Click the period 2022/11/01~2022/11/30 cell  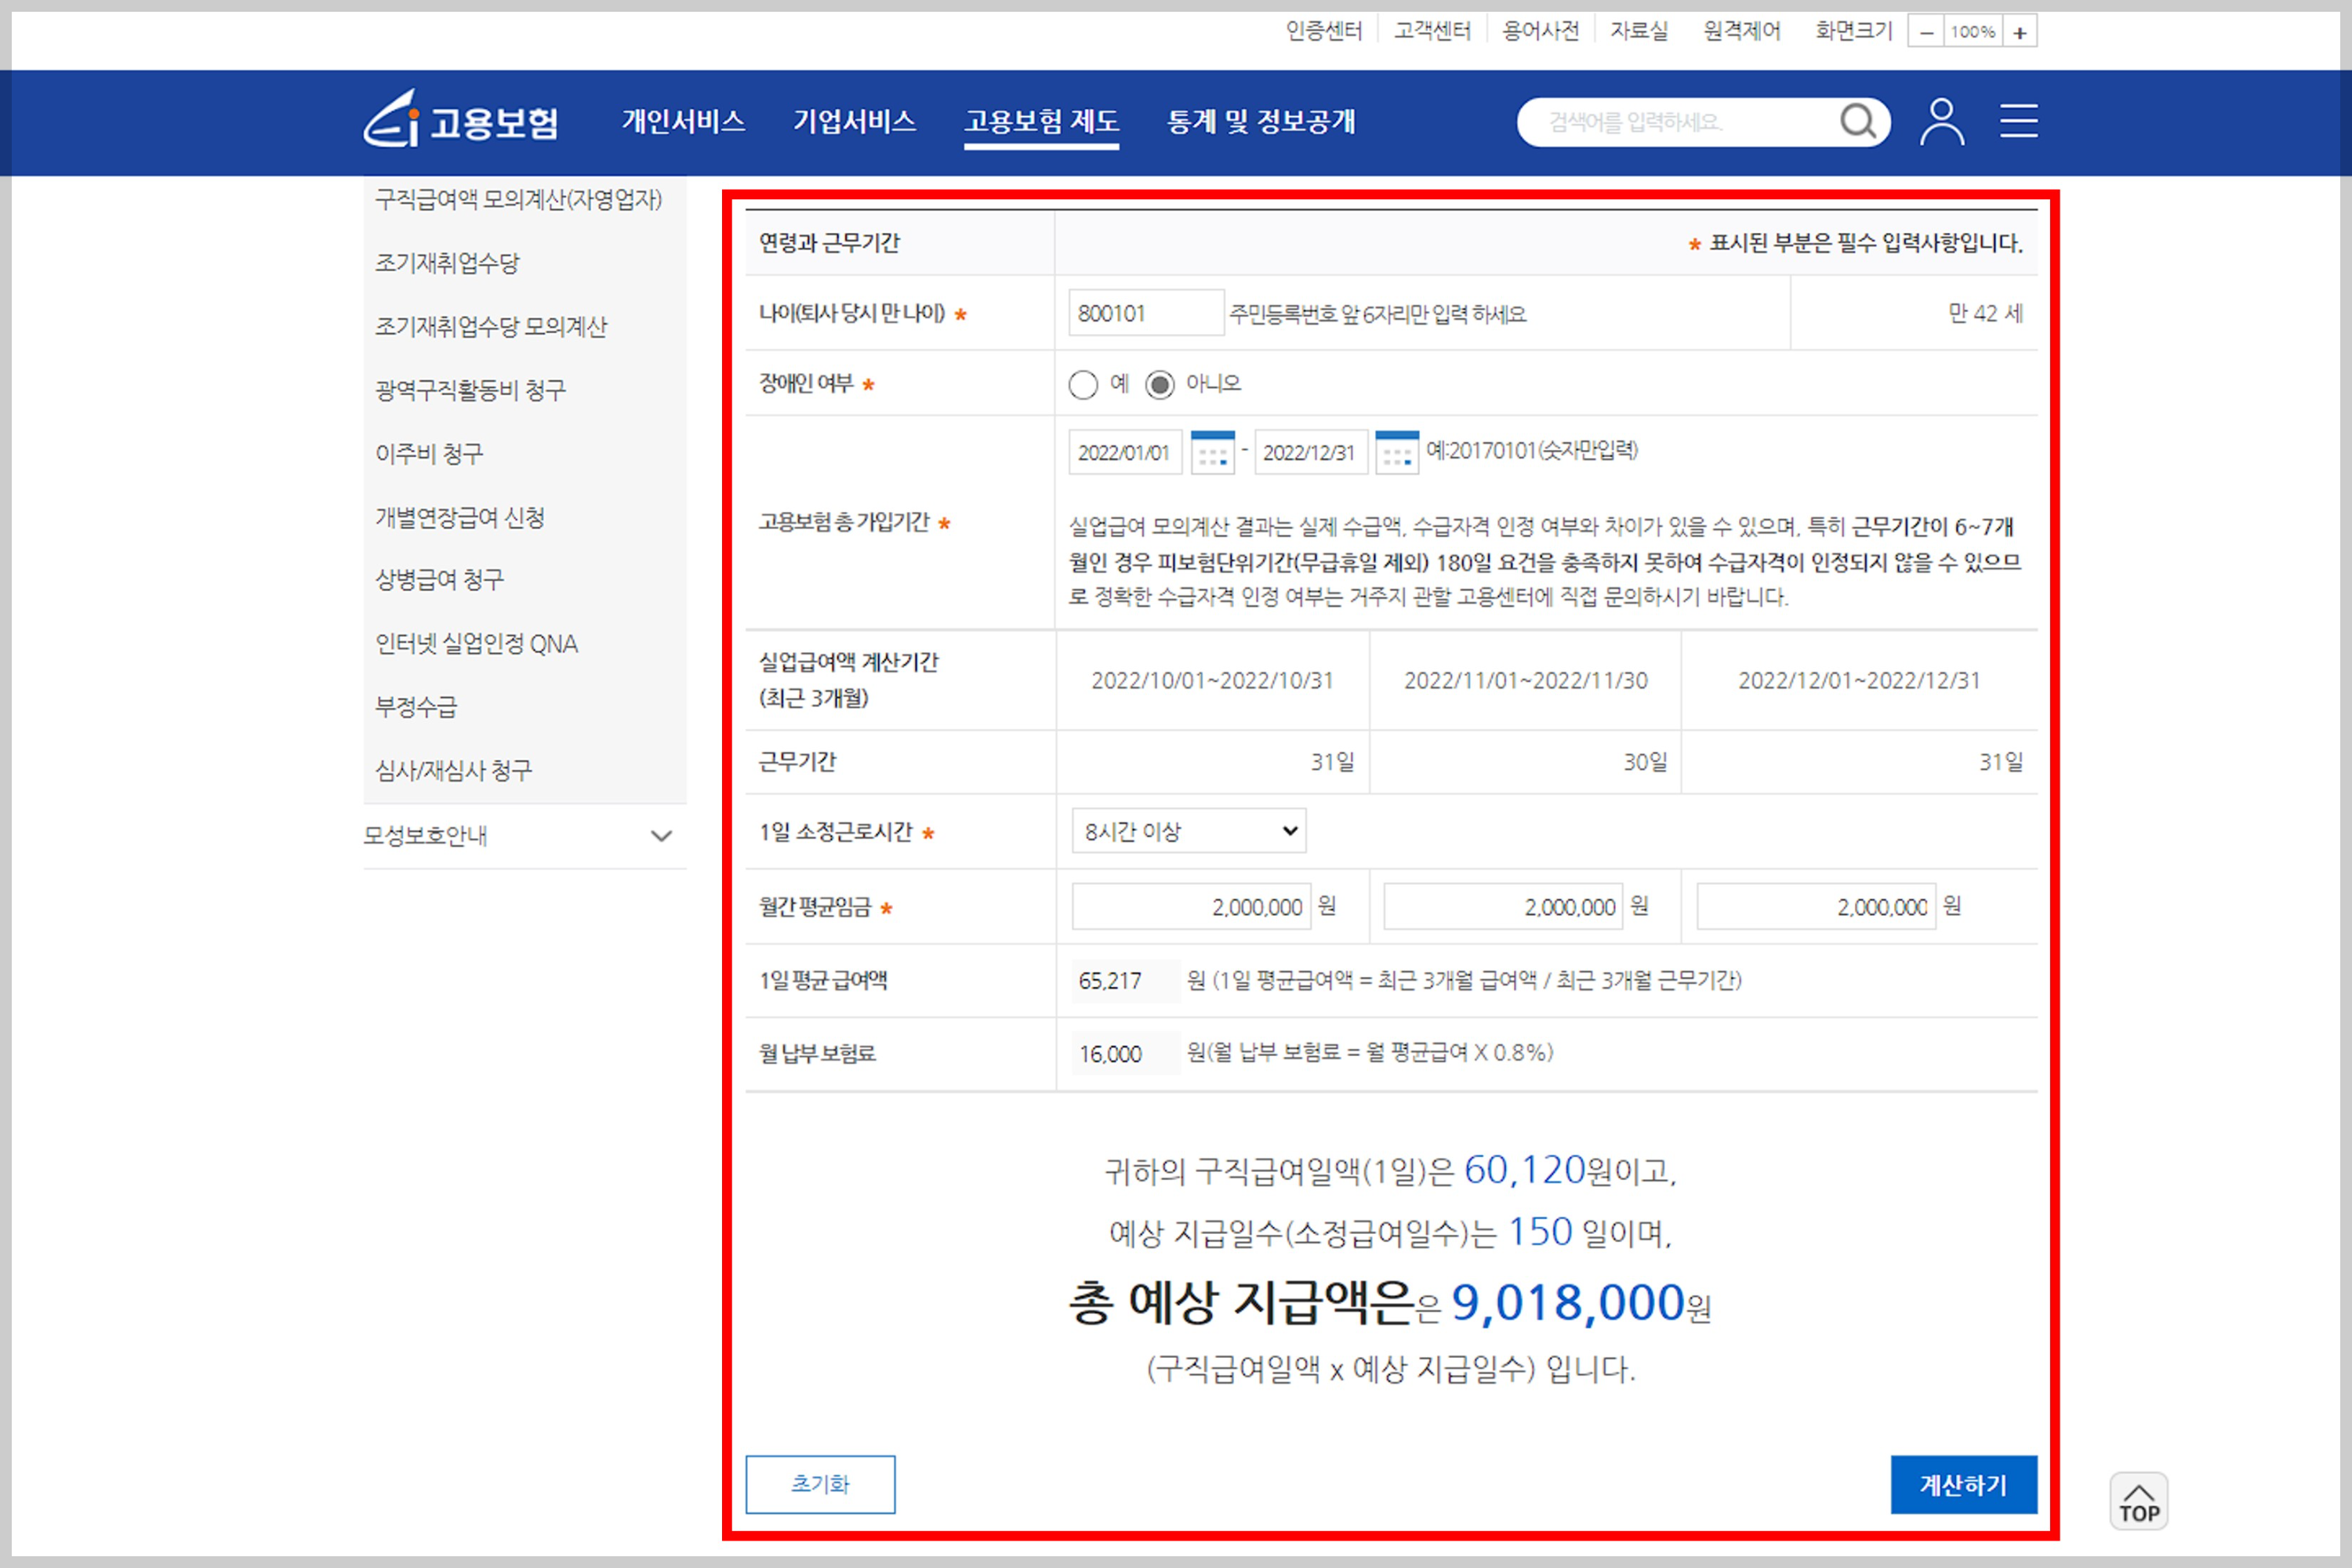point(1525,680)
